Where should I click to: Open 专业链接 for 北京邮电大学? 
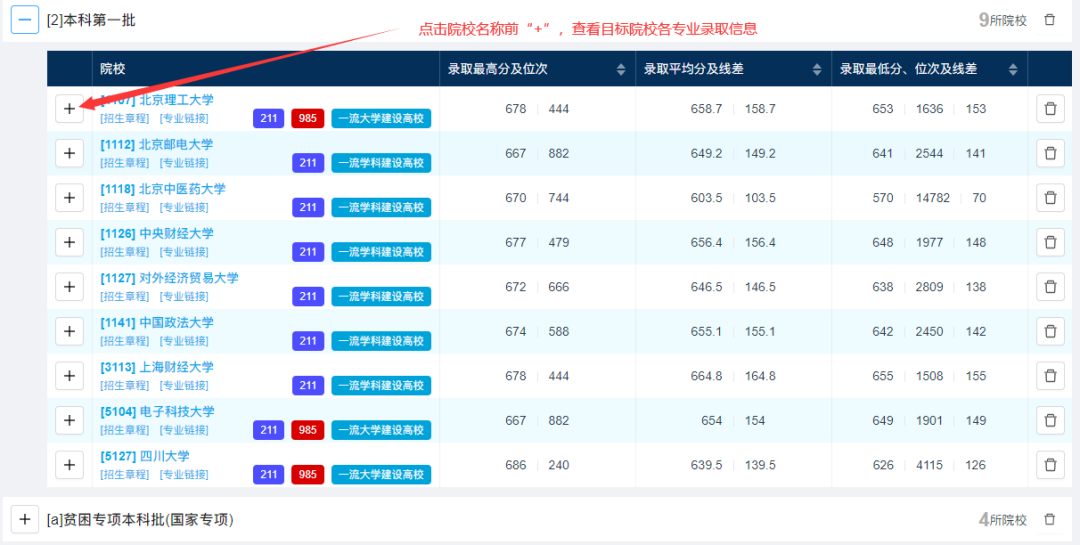pos(184,163)
